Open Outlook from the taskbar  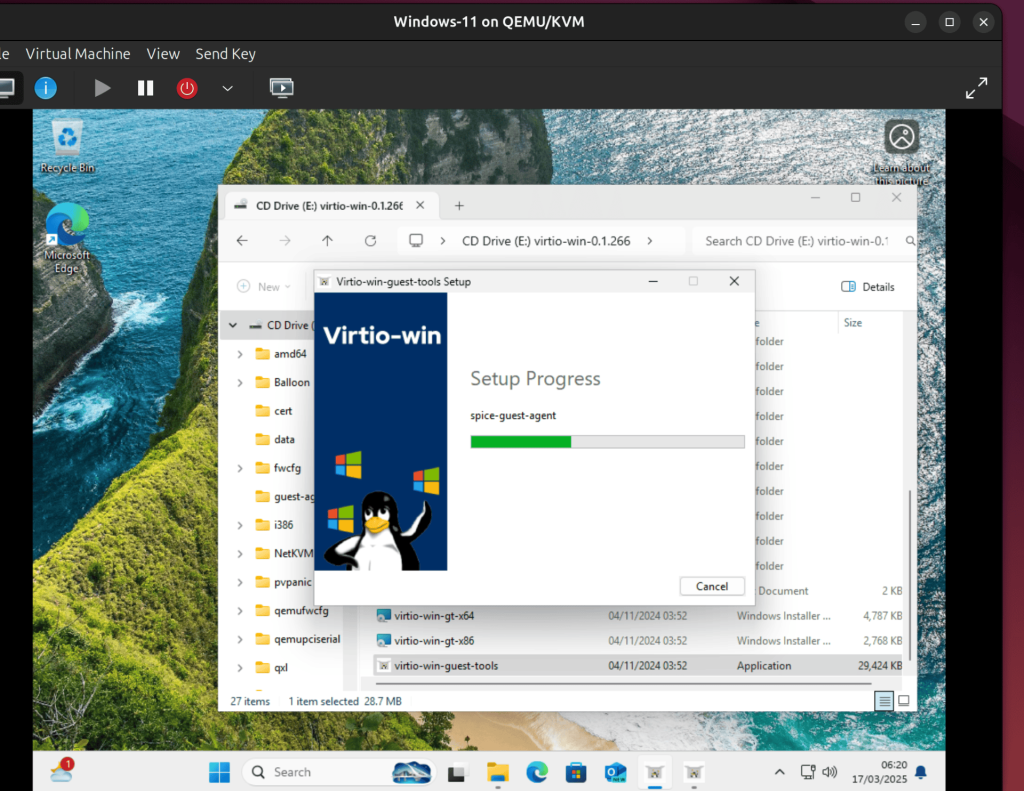click(615, 771)
